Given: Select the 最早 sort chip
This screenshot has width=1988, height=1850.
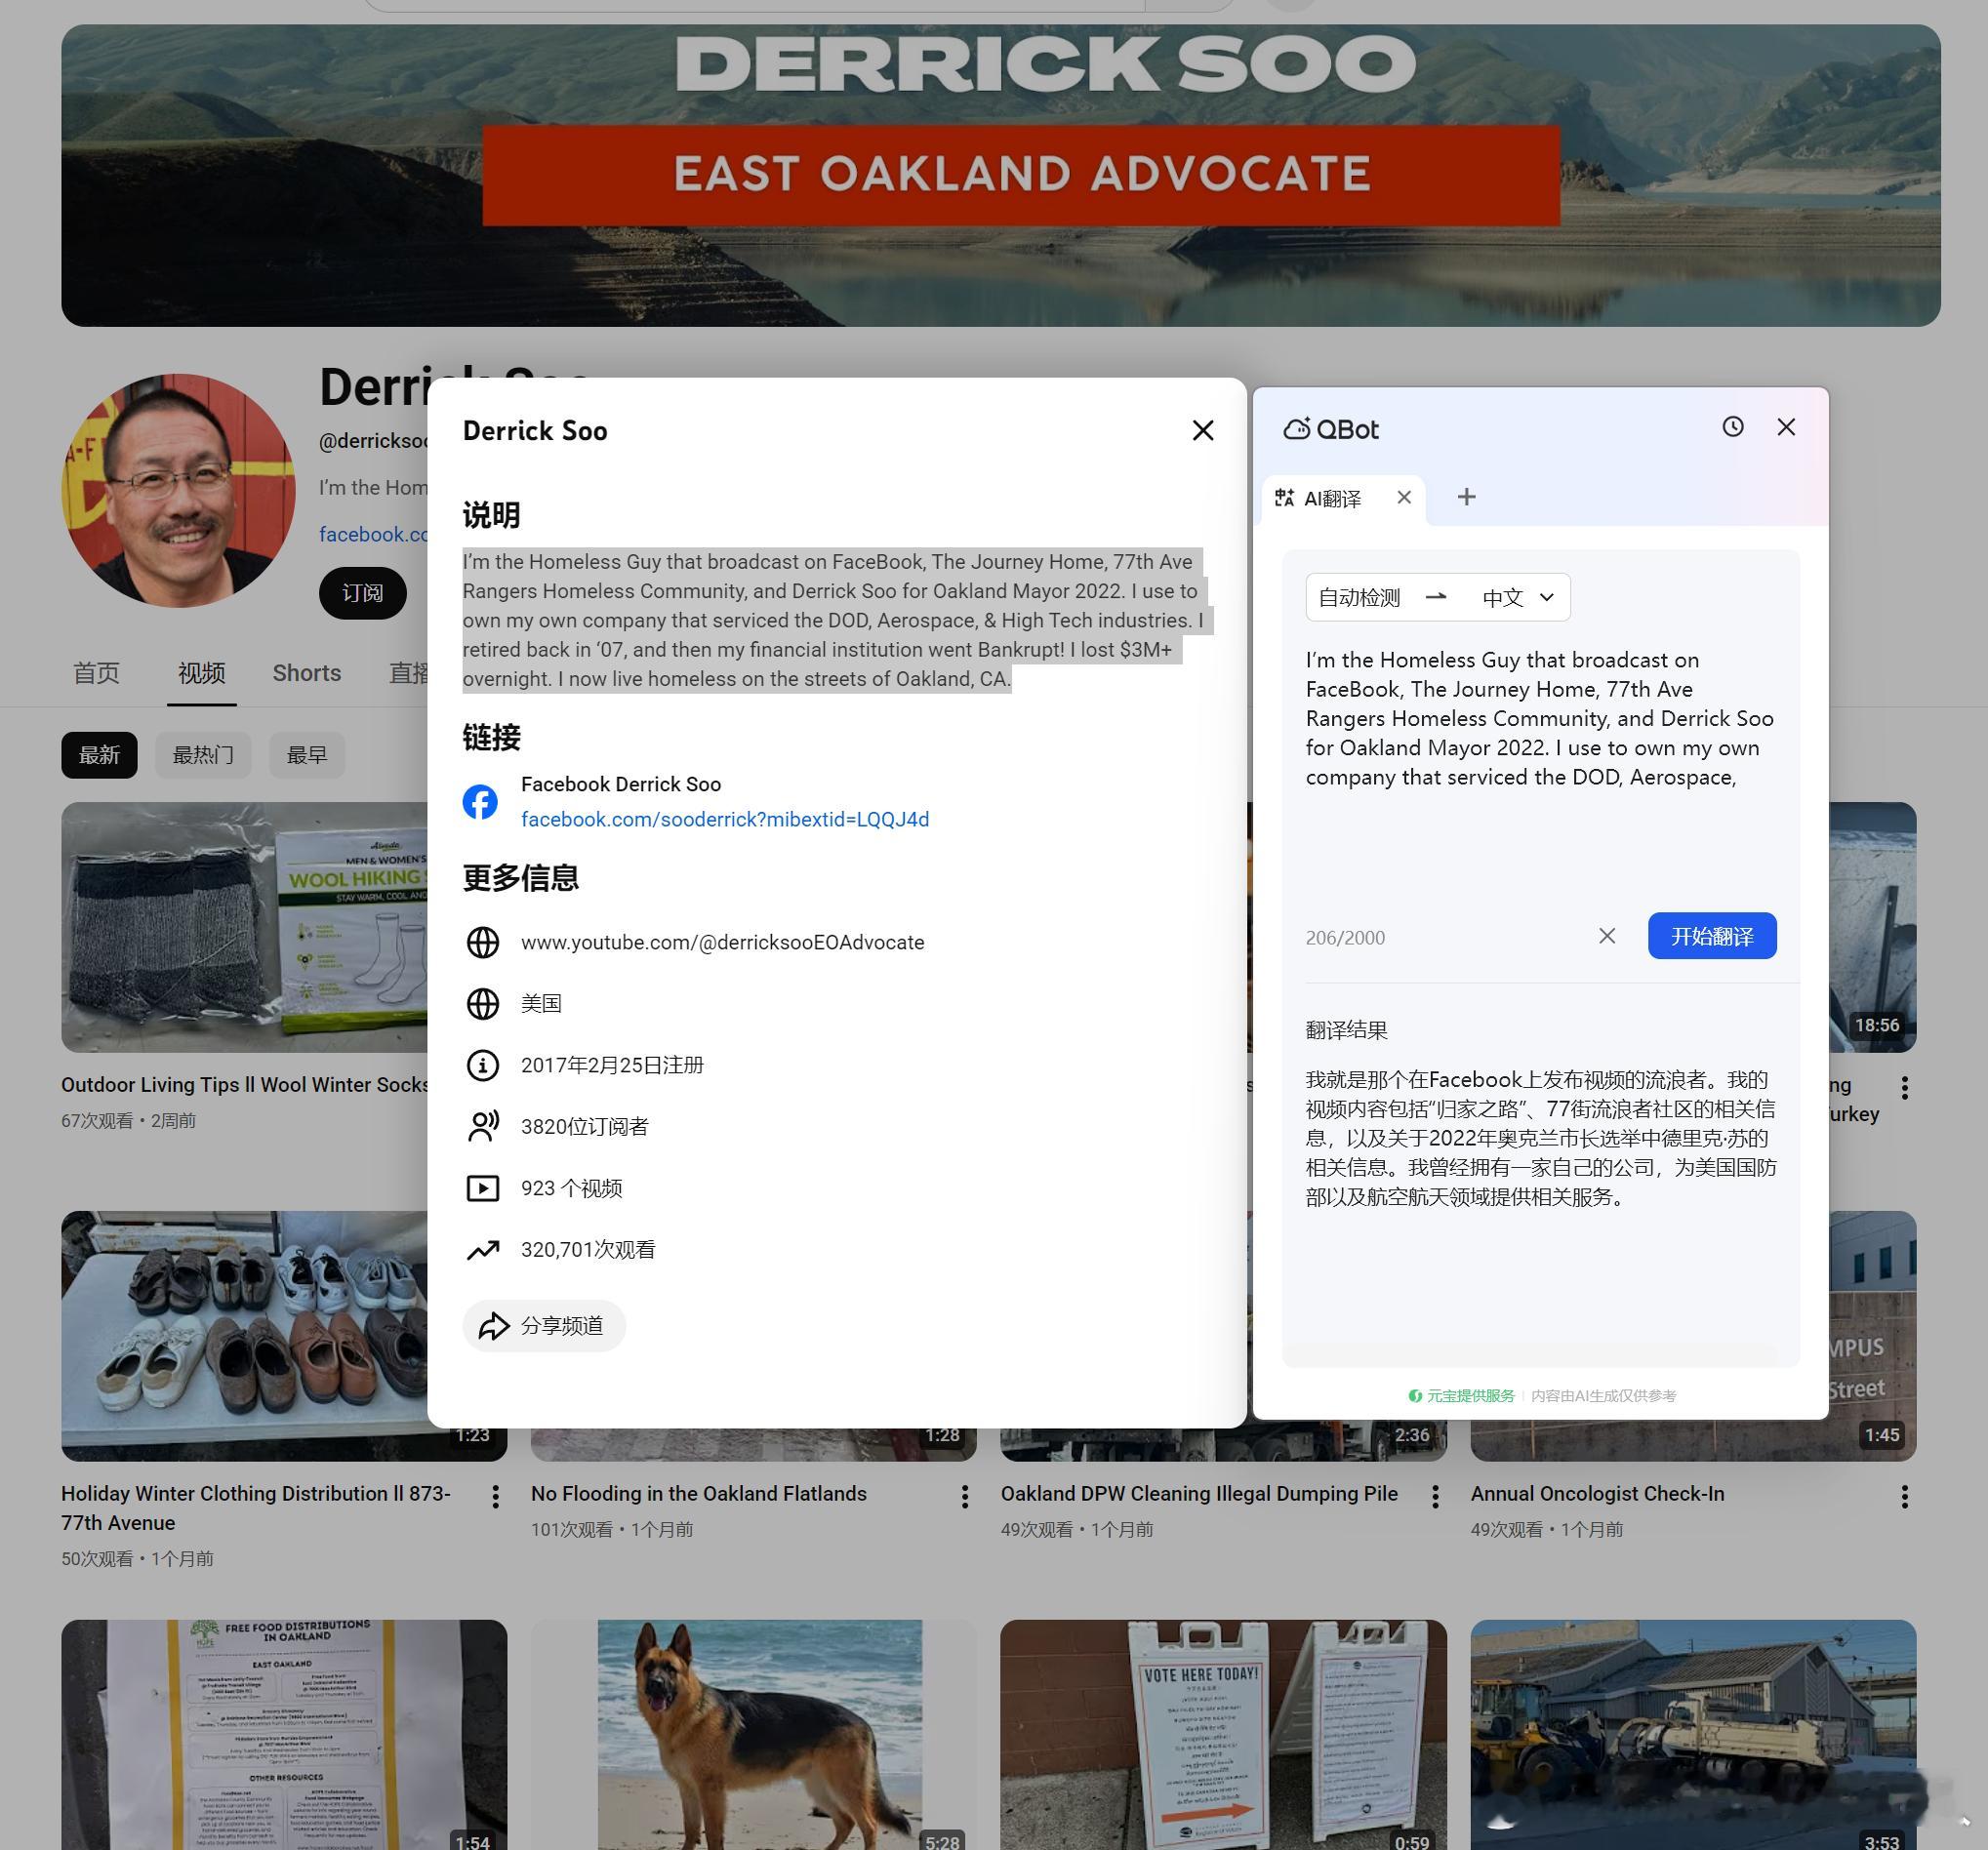Looking at the screenshot, I should 306,755.
